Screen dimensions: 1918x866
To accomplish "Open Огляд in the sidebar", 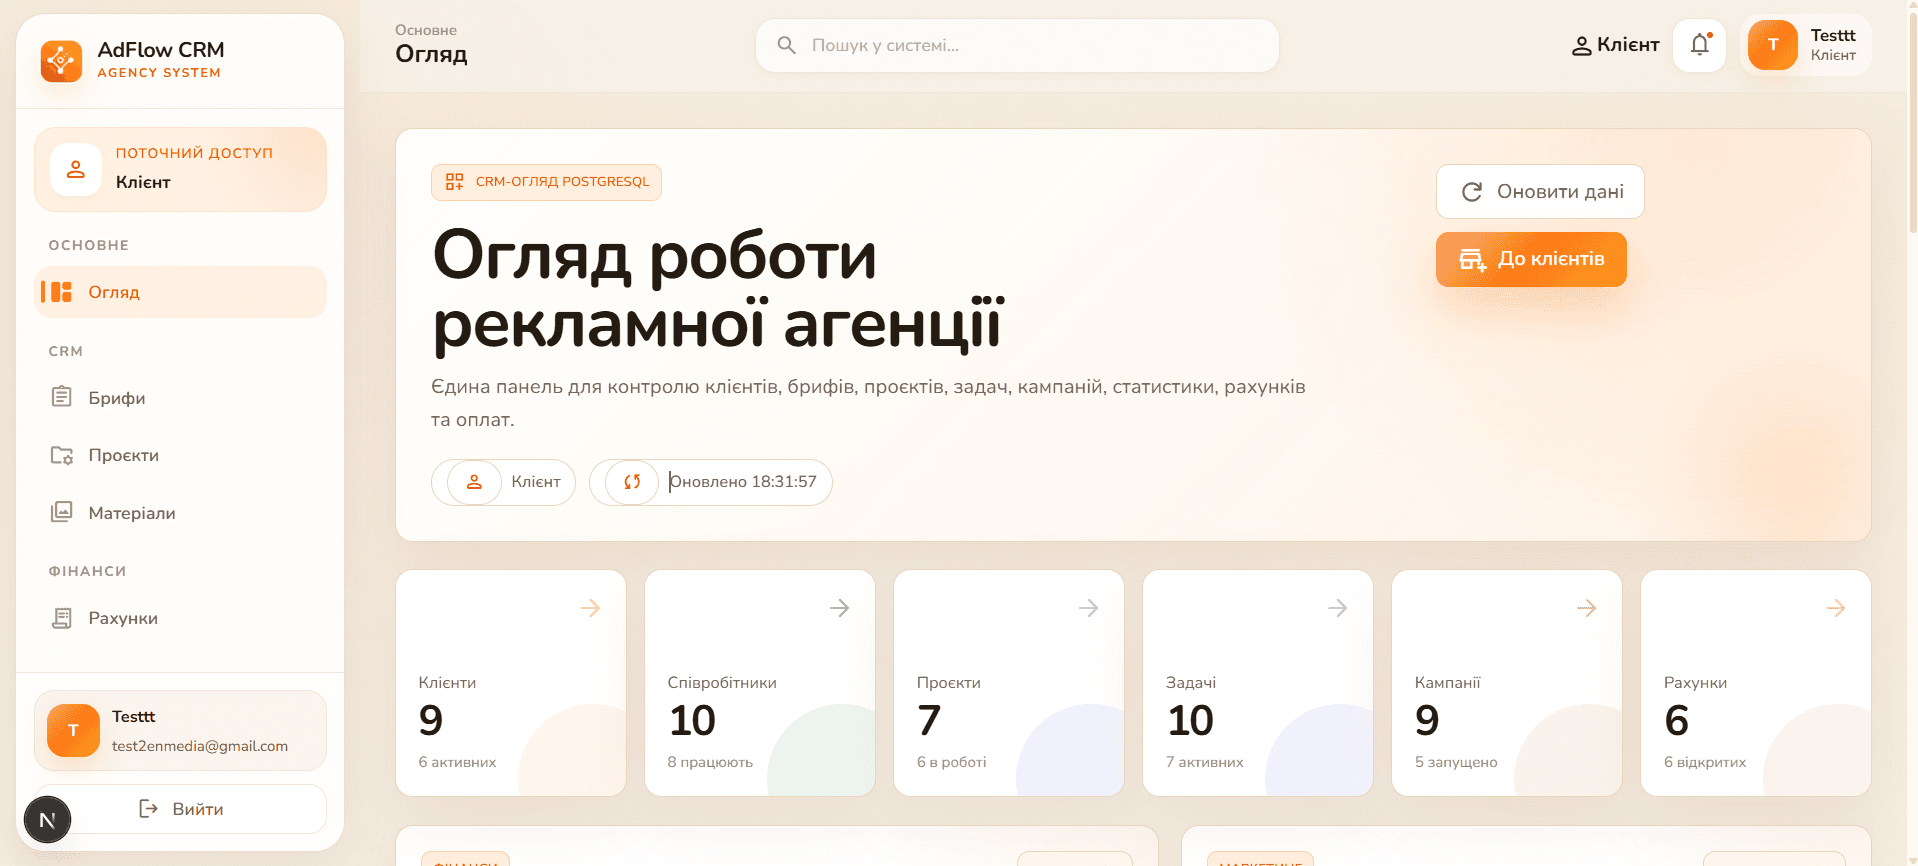I will click(180, 292).
